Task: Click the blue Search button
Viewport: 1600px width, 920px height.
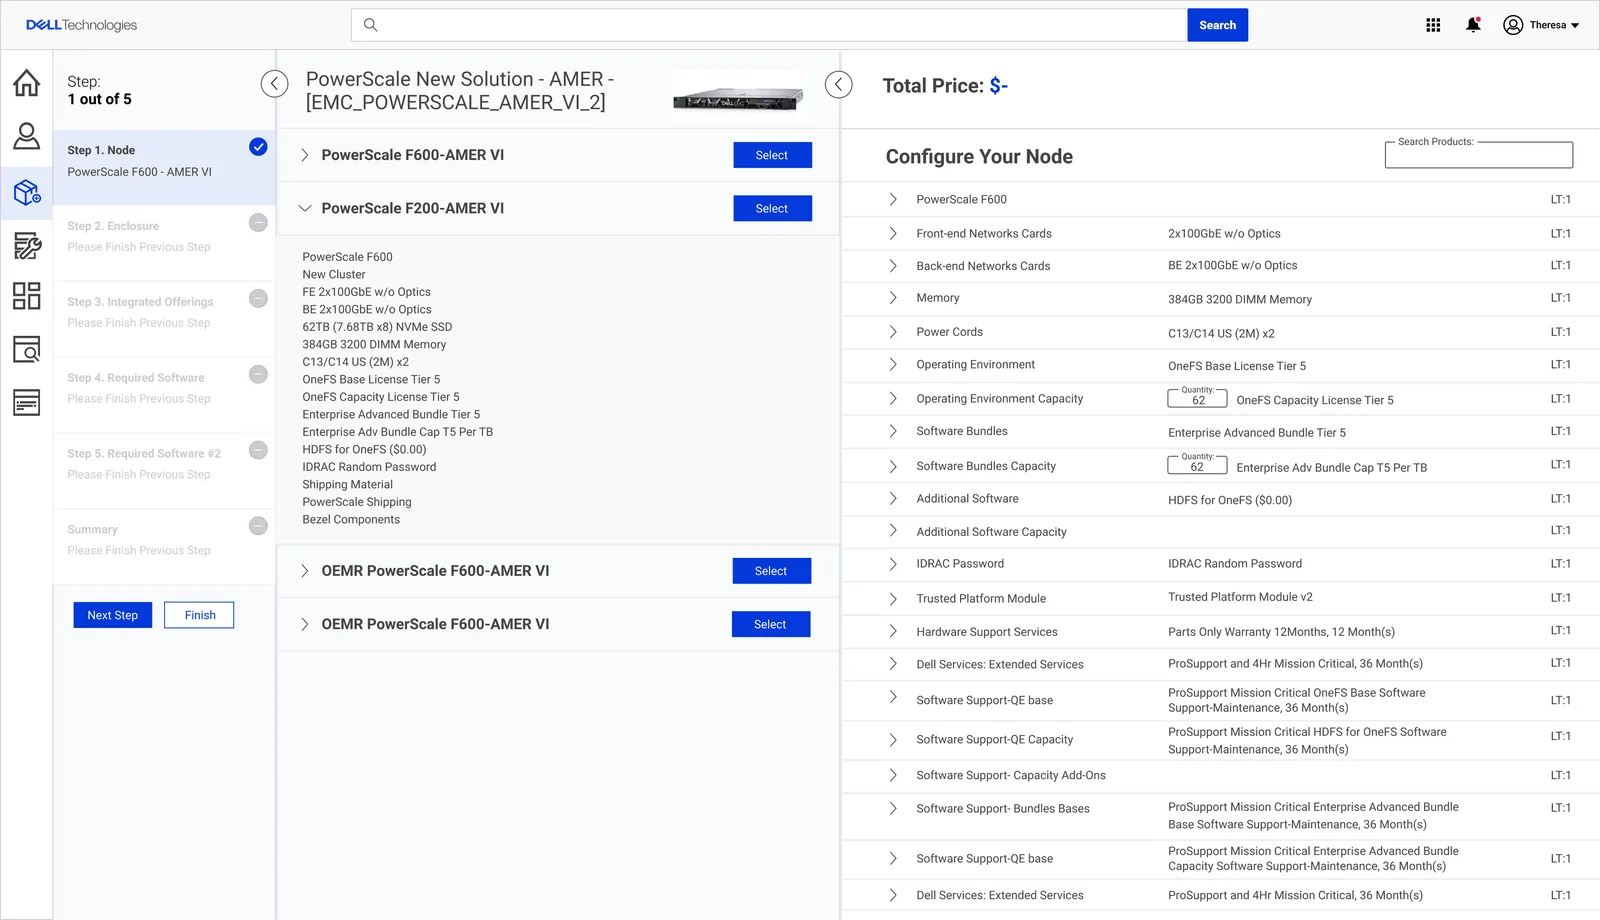Action: point(1217,25)
